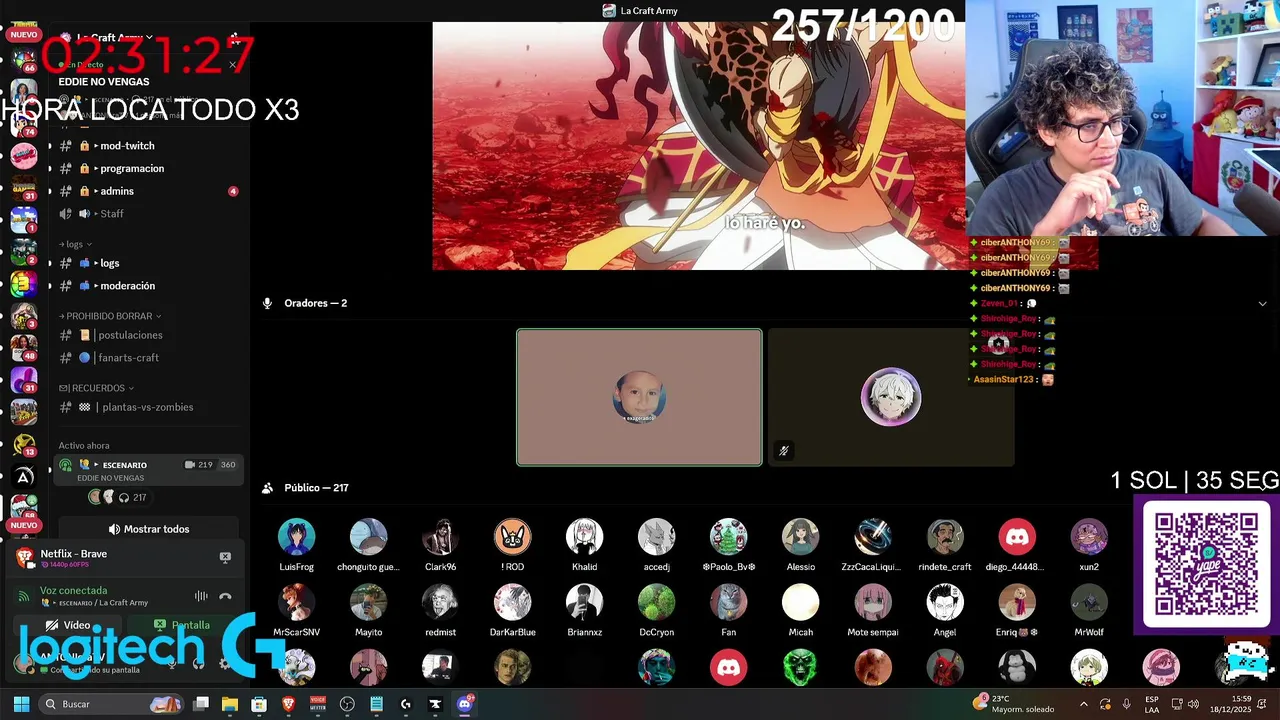Open Brave browser from the taskbar
The height and width of the screenshot is (720, 1280).
(x=289, y=704)
